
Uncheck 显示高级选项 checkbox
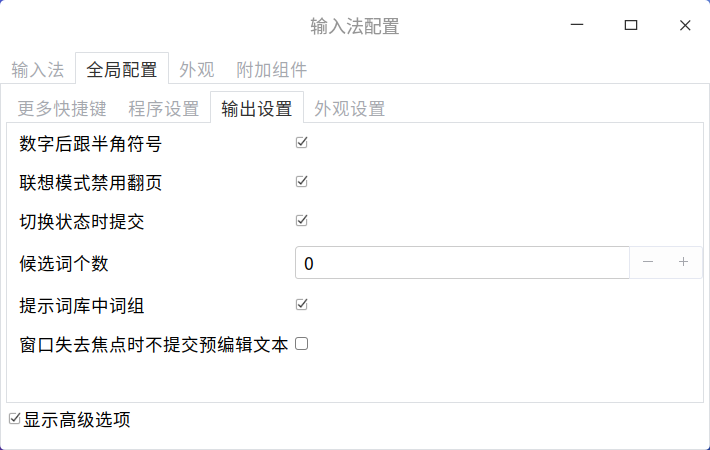click(14, 419)
